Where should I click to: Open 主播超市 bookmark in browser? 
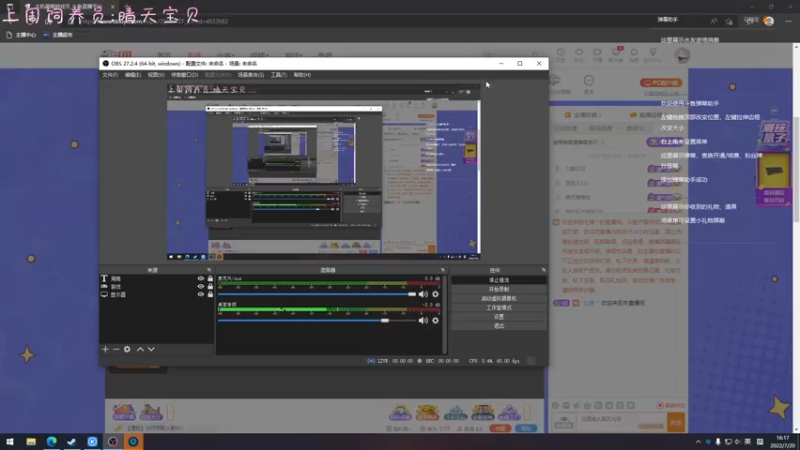pos(58,35)
